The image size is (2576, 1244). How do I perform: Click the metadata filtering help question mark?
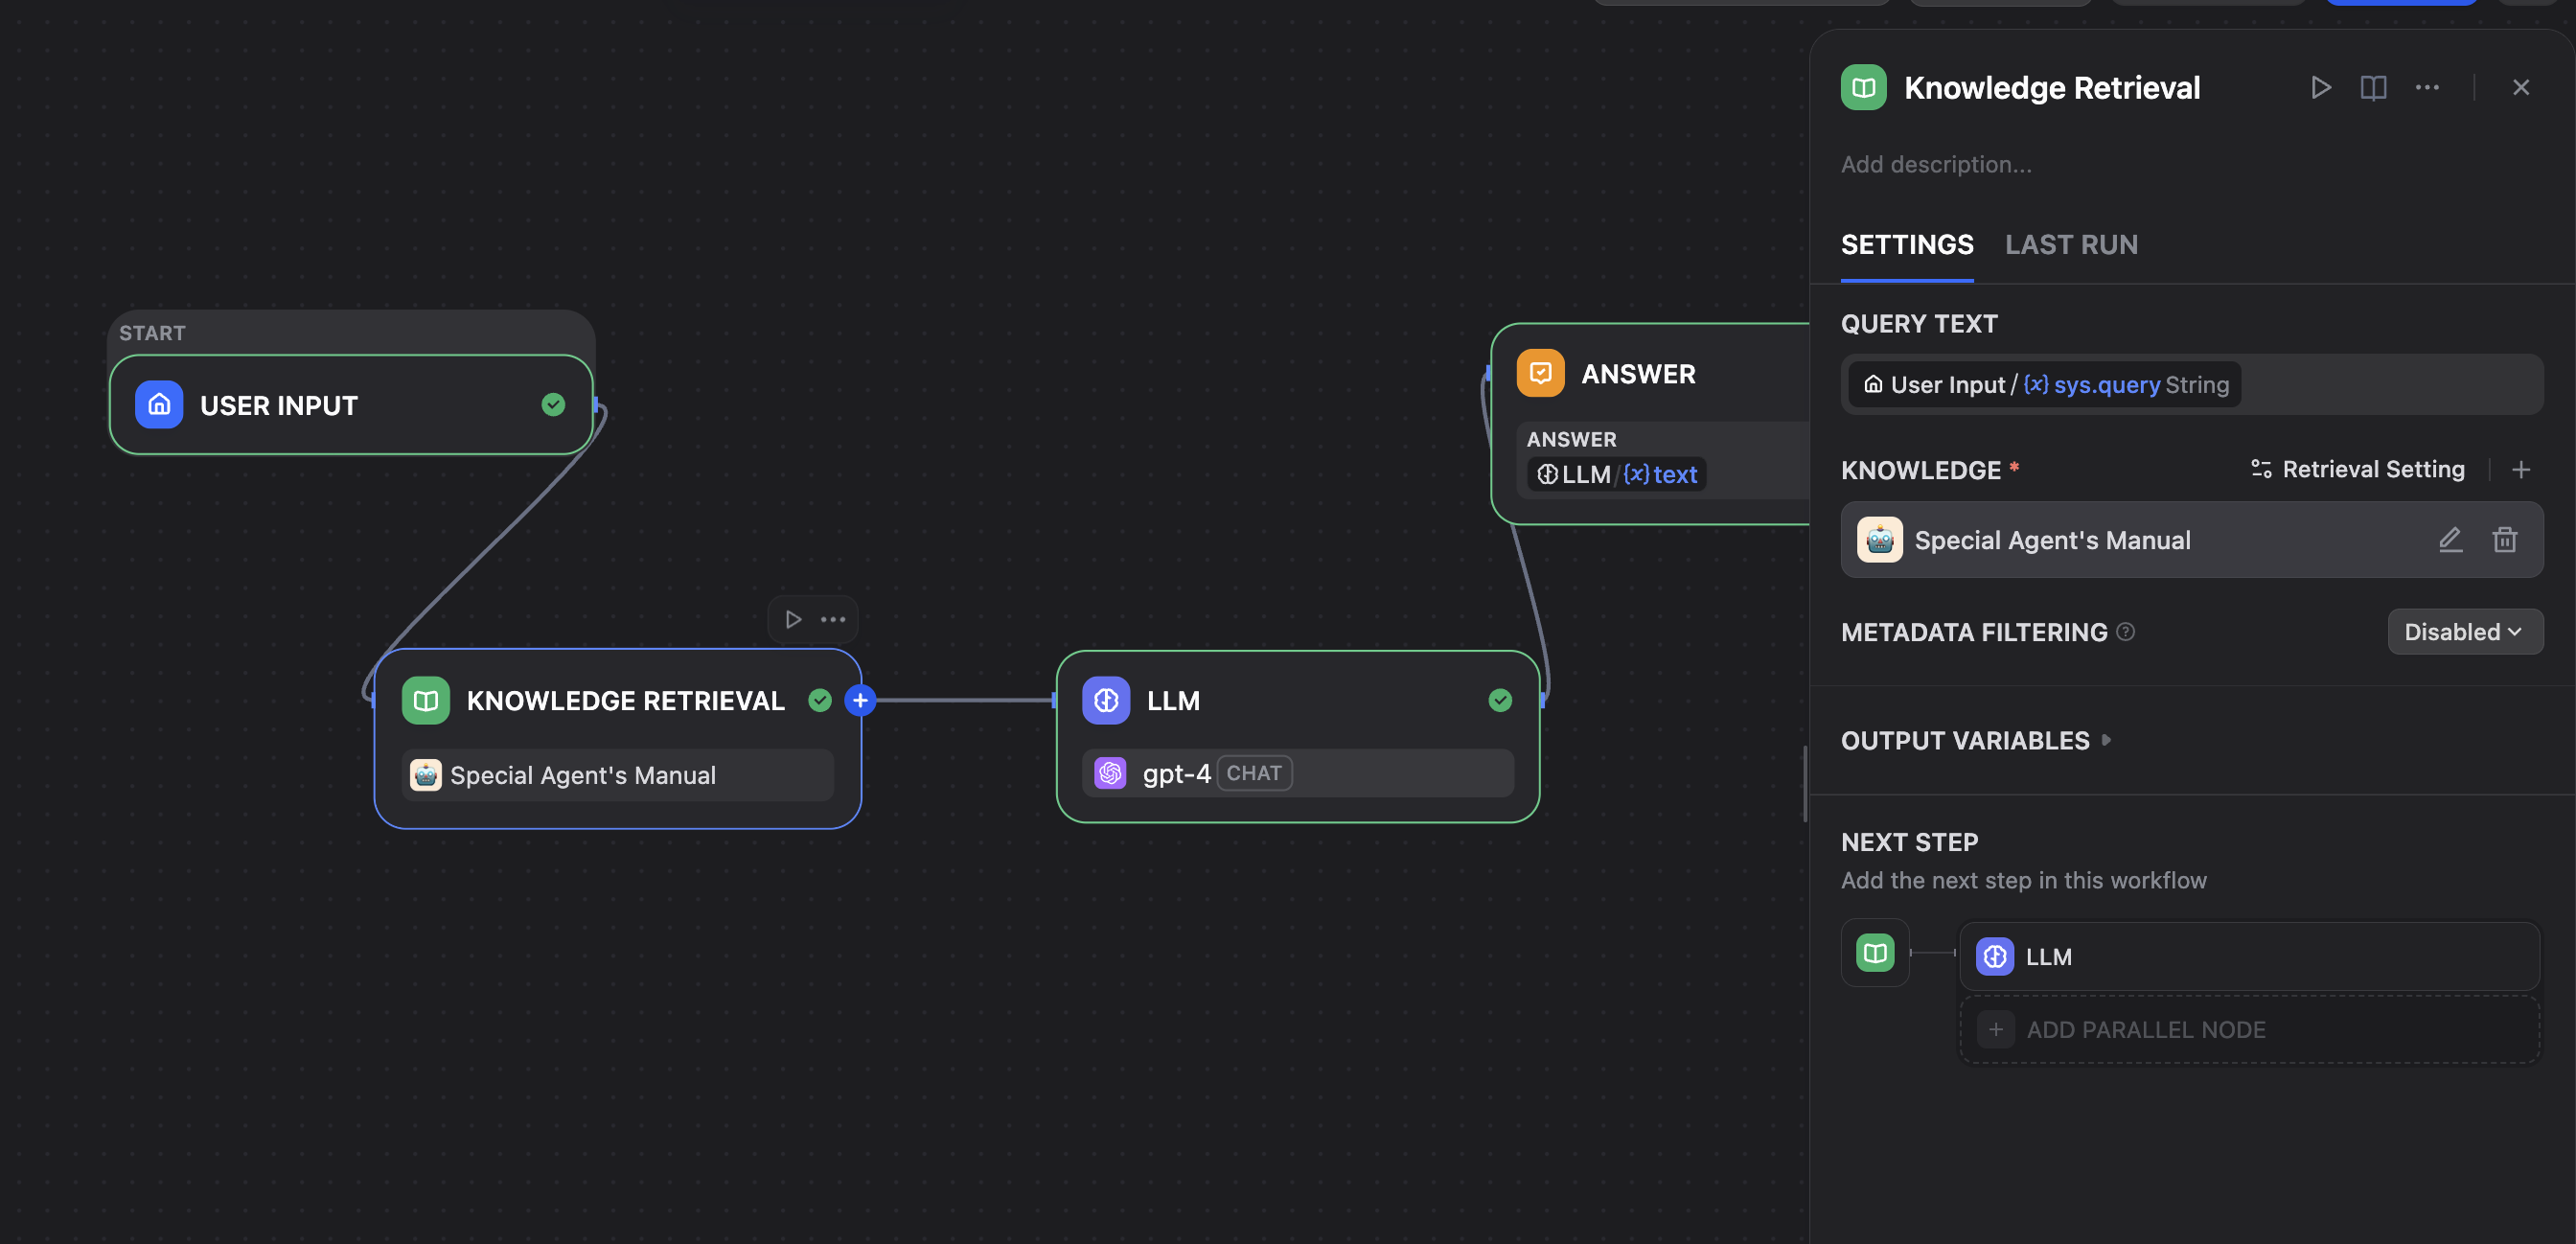2126,631
